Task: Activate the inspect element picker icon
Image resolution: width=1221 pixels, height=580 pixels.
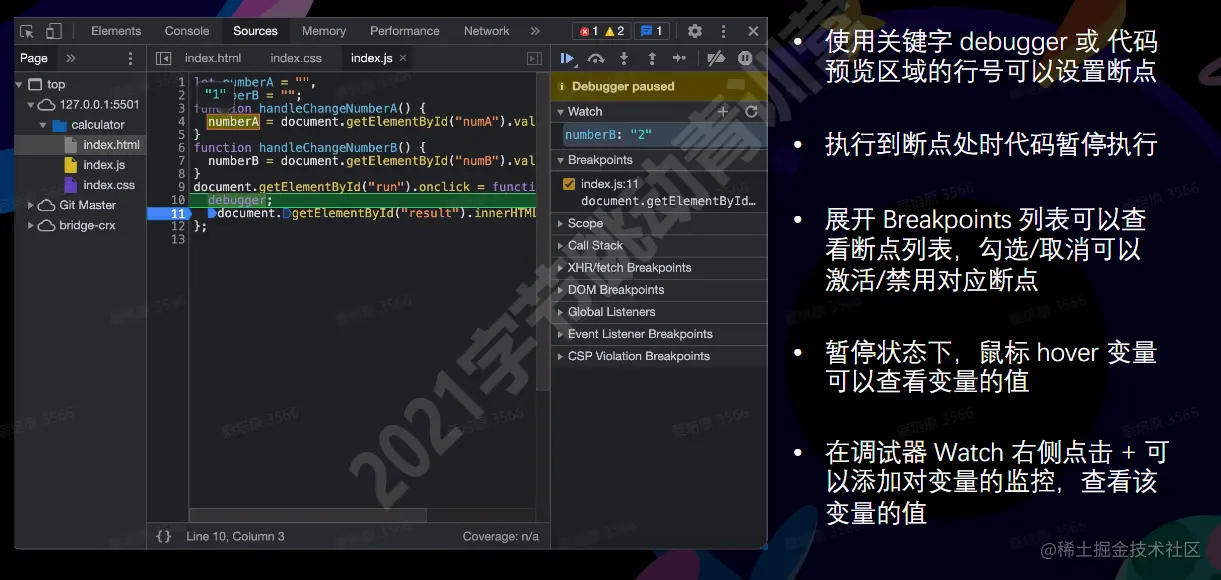Action: [x=27, y=31]
